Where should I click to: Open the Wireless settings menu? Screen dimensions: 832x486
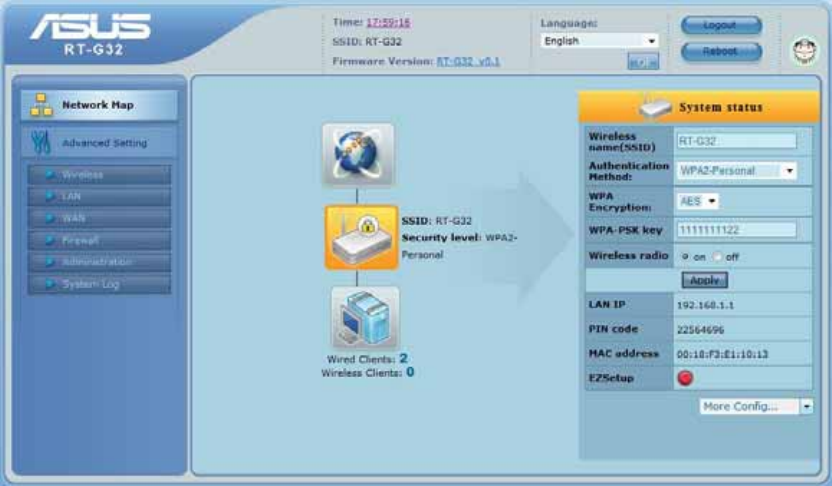(99, 175)
